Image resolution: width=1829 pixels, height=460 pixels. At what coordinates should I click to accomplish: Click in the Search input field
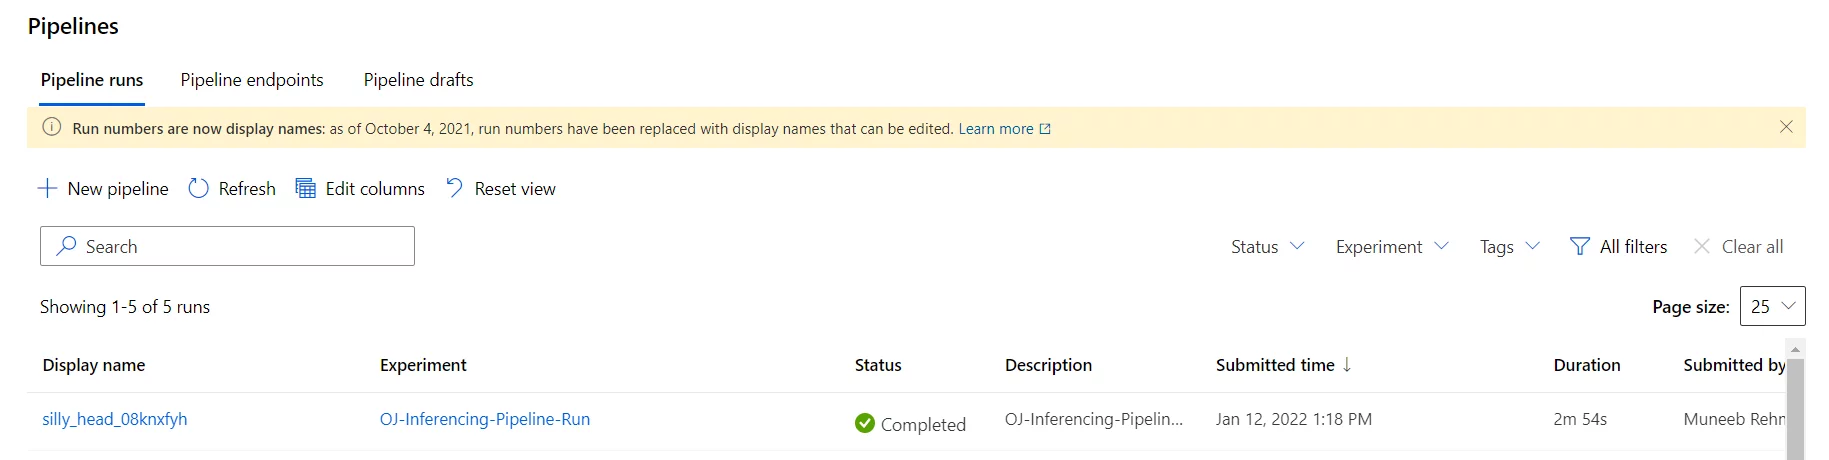[227, 246]
